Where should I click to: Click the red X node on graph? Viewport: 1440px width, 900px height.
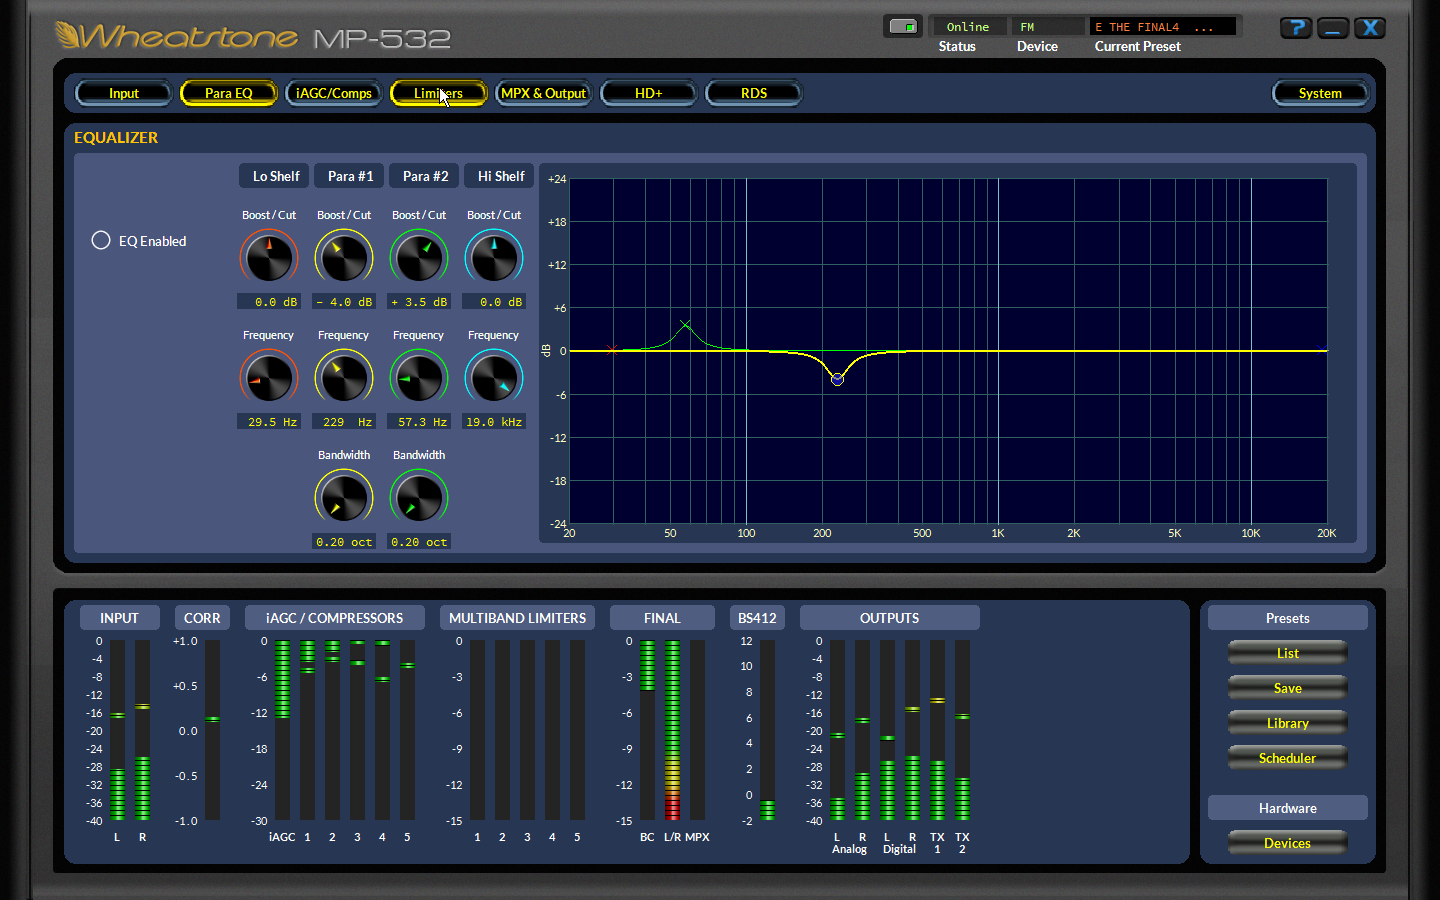coord(612,350)
